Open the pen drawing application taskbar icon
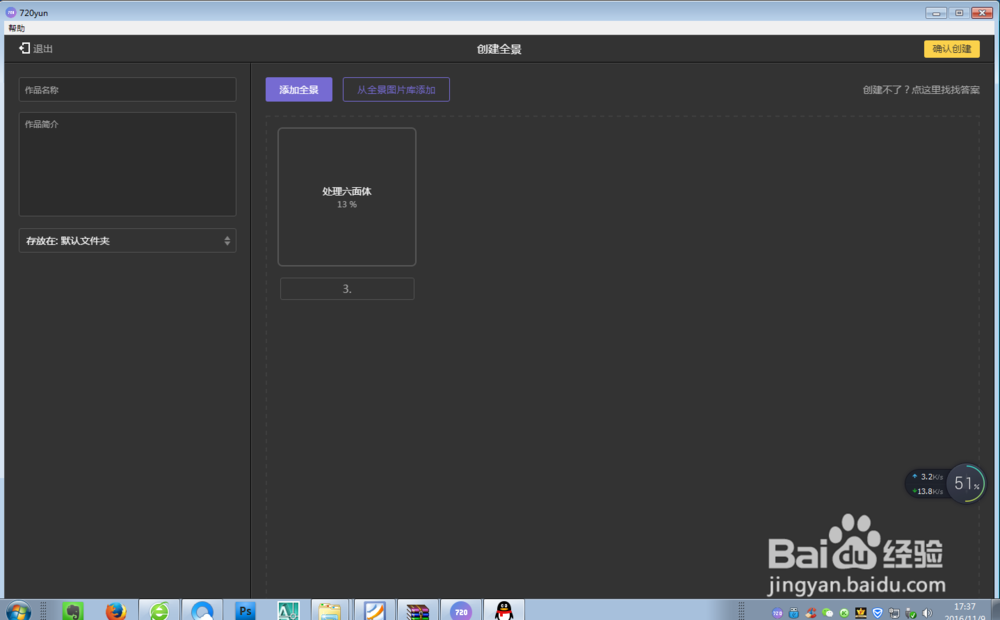This screenshot has width=1000, height=620. [x=374, y=611]
